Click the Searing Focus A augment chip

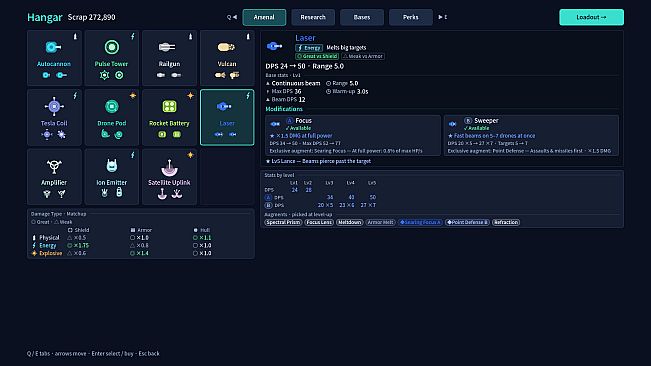coord(420,222)
